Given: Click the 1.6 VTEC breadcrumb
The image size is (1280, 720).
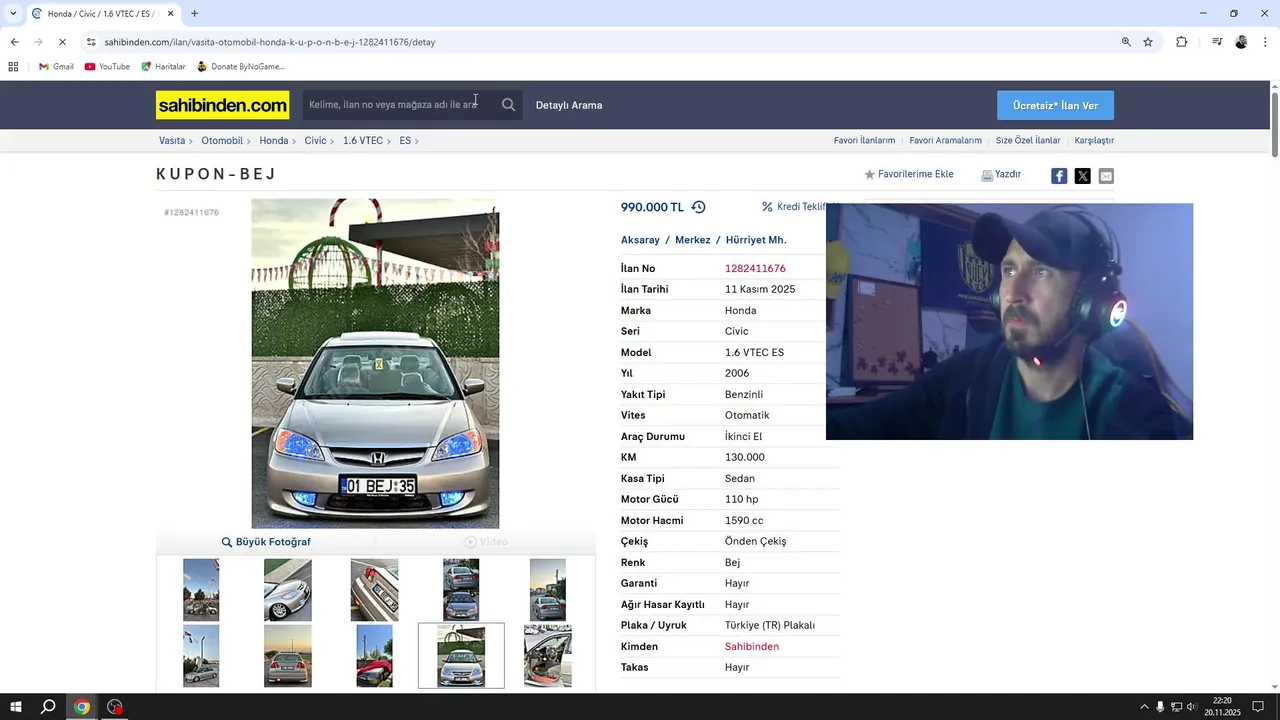Looking at the screenshot, I should [363, 141].
